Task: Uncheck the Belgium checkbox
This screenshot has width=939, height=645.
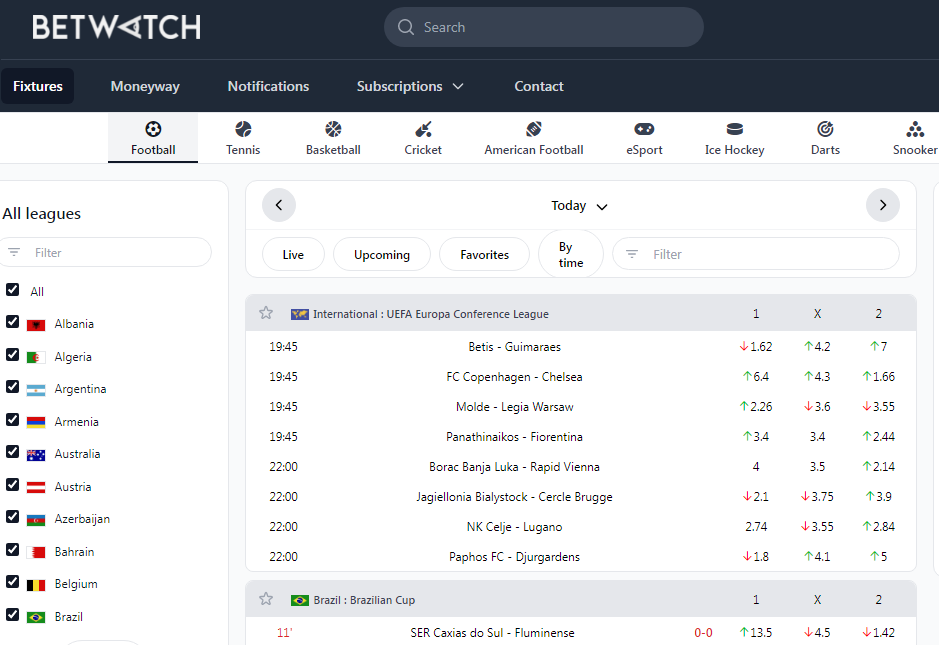Action: pos(13,583)
